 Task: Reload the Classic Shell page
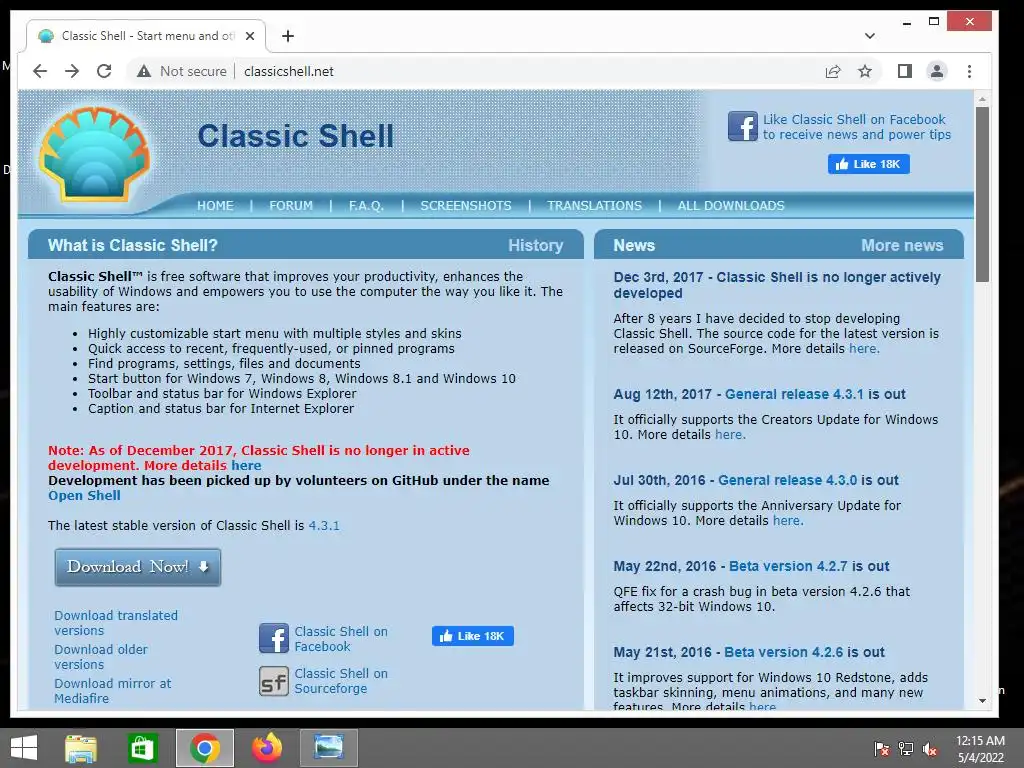[104, 71]
